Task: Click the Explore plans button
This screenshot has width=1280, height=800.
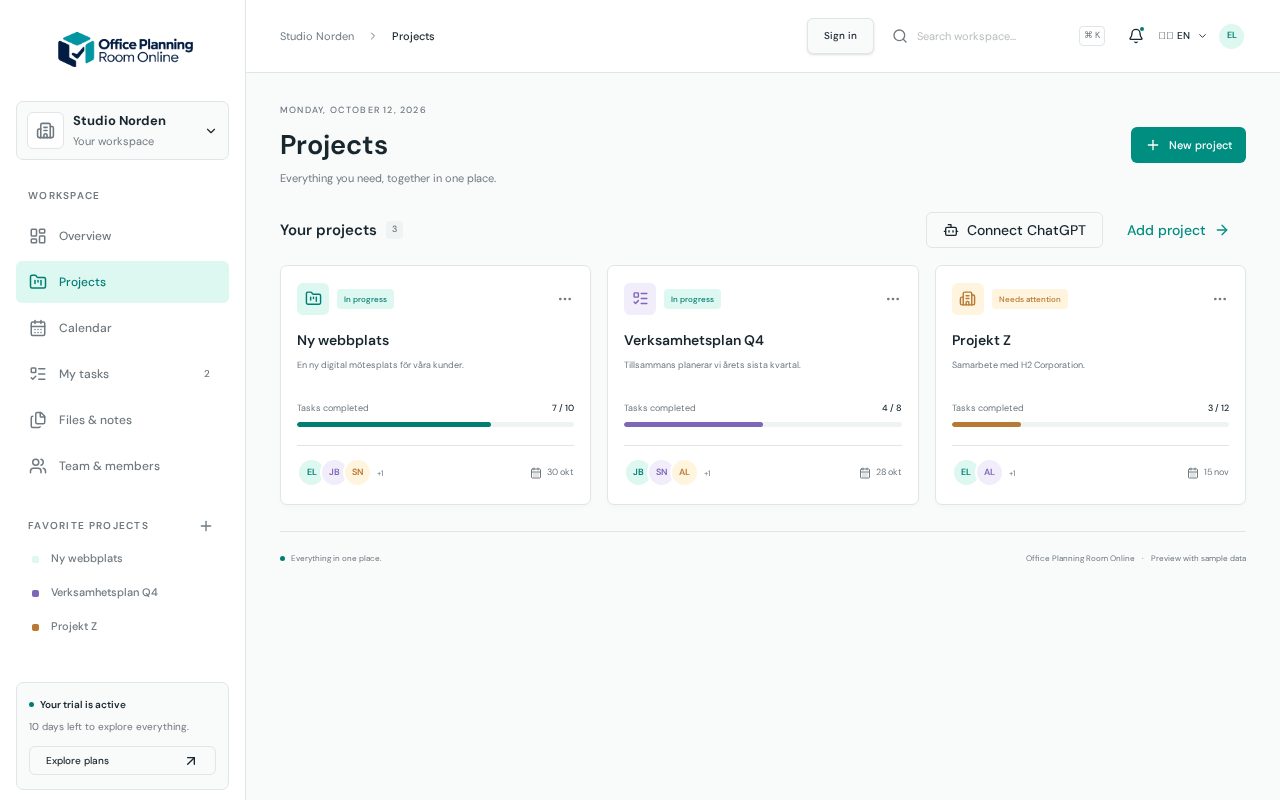Action: click(122, 761)
